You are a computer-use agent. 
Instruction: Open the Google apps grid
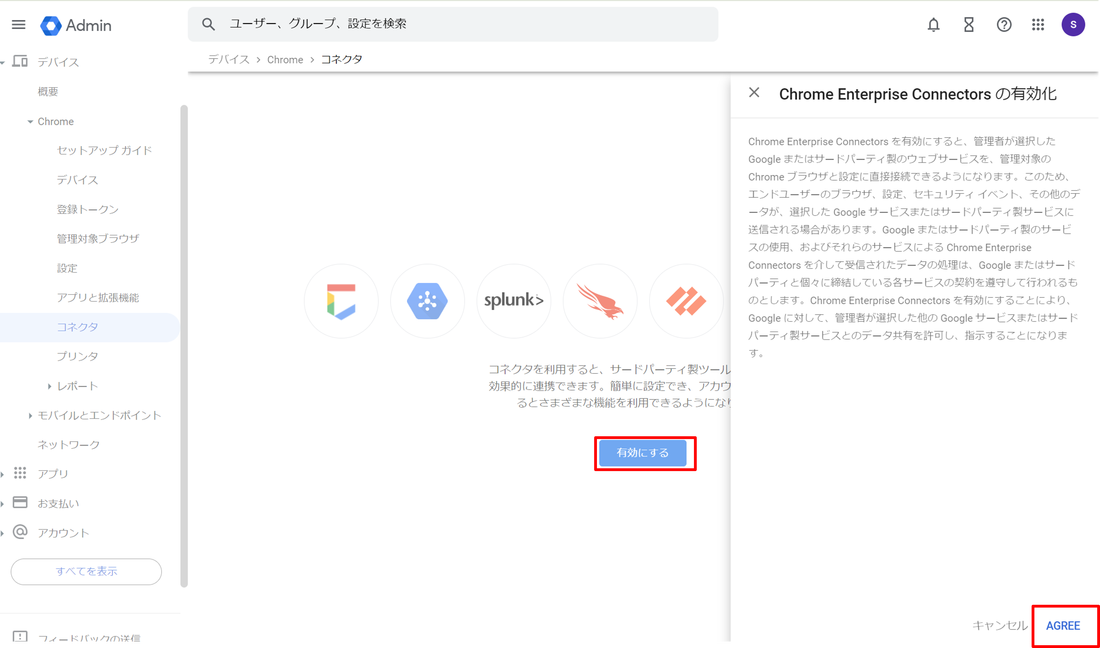[1038, 25]
